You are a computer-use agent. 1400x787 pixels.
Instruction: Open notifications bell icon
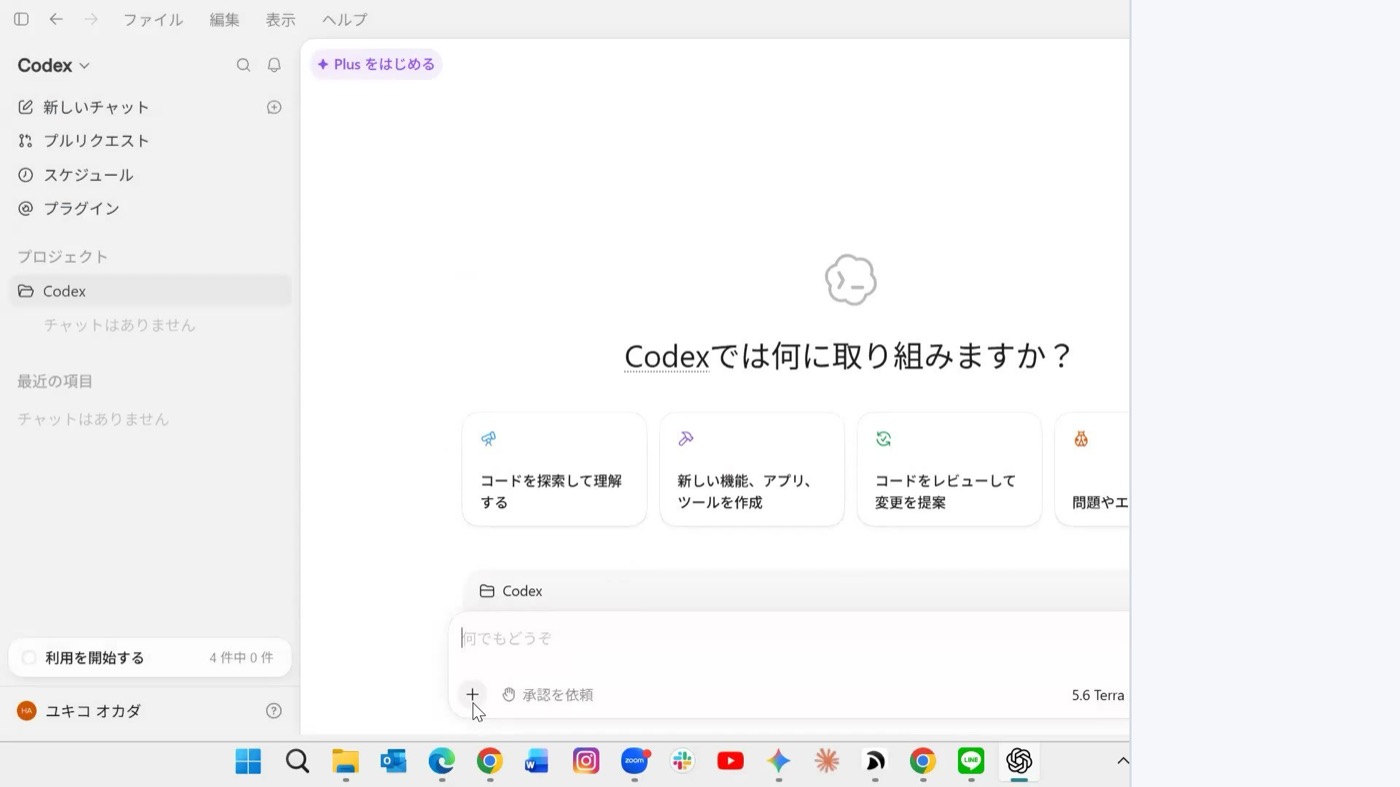(x=274, y=65)
